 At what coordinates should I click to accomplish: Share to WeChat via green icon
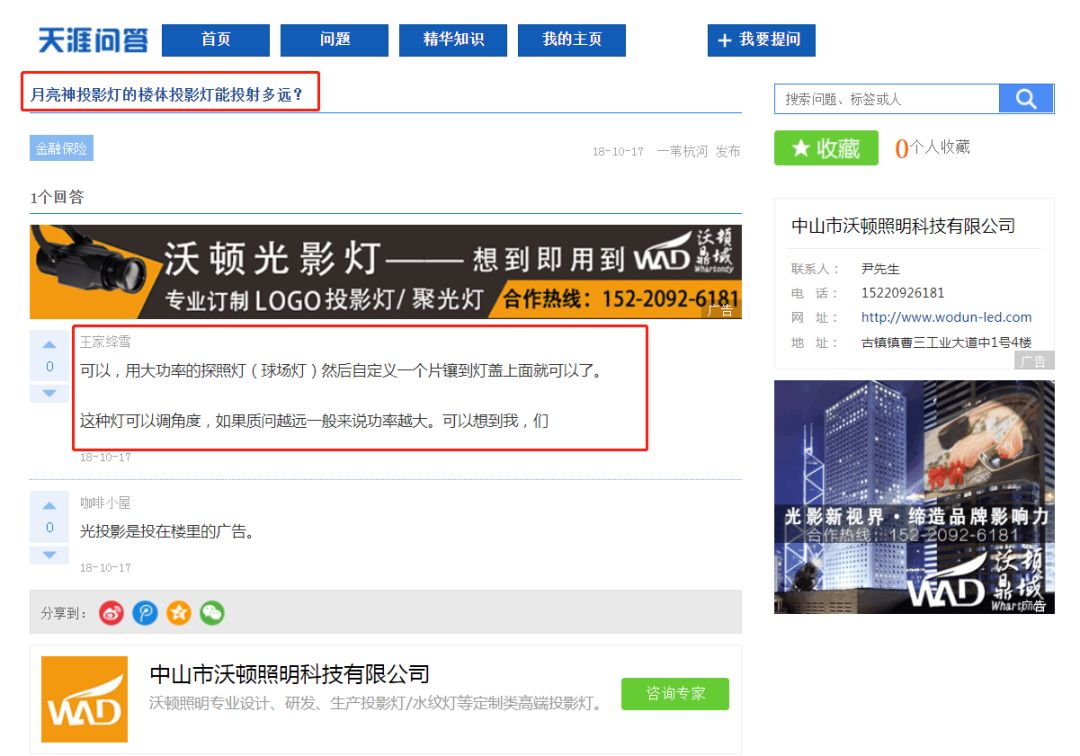pos(212,613)
